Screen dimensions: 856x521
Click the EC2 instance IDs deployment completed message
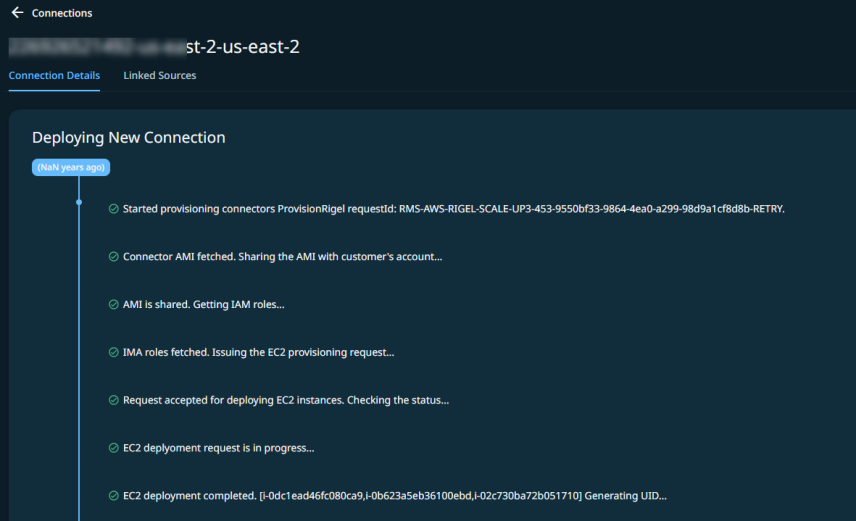tap(395, 496)
